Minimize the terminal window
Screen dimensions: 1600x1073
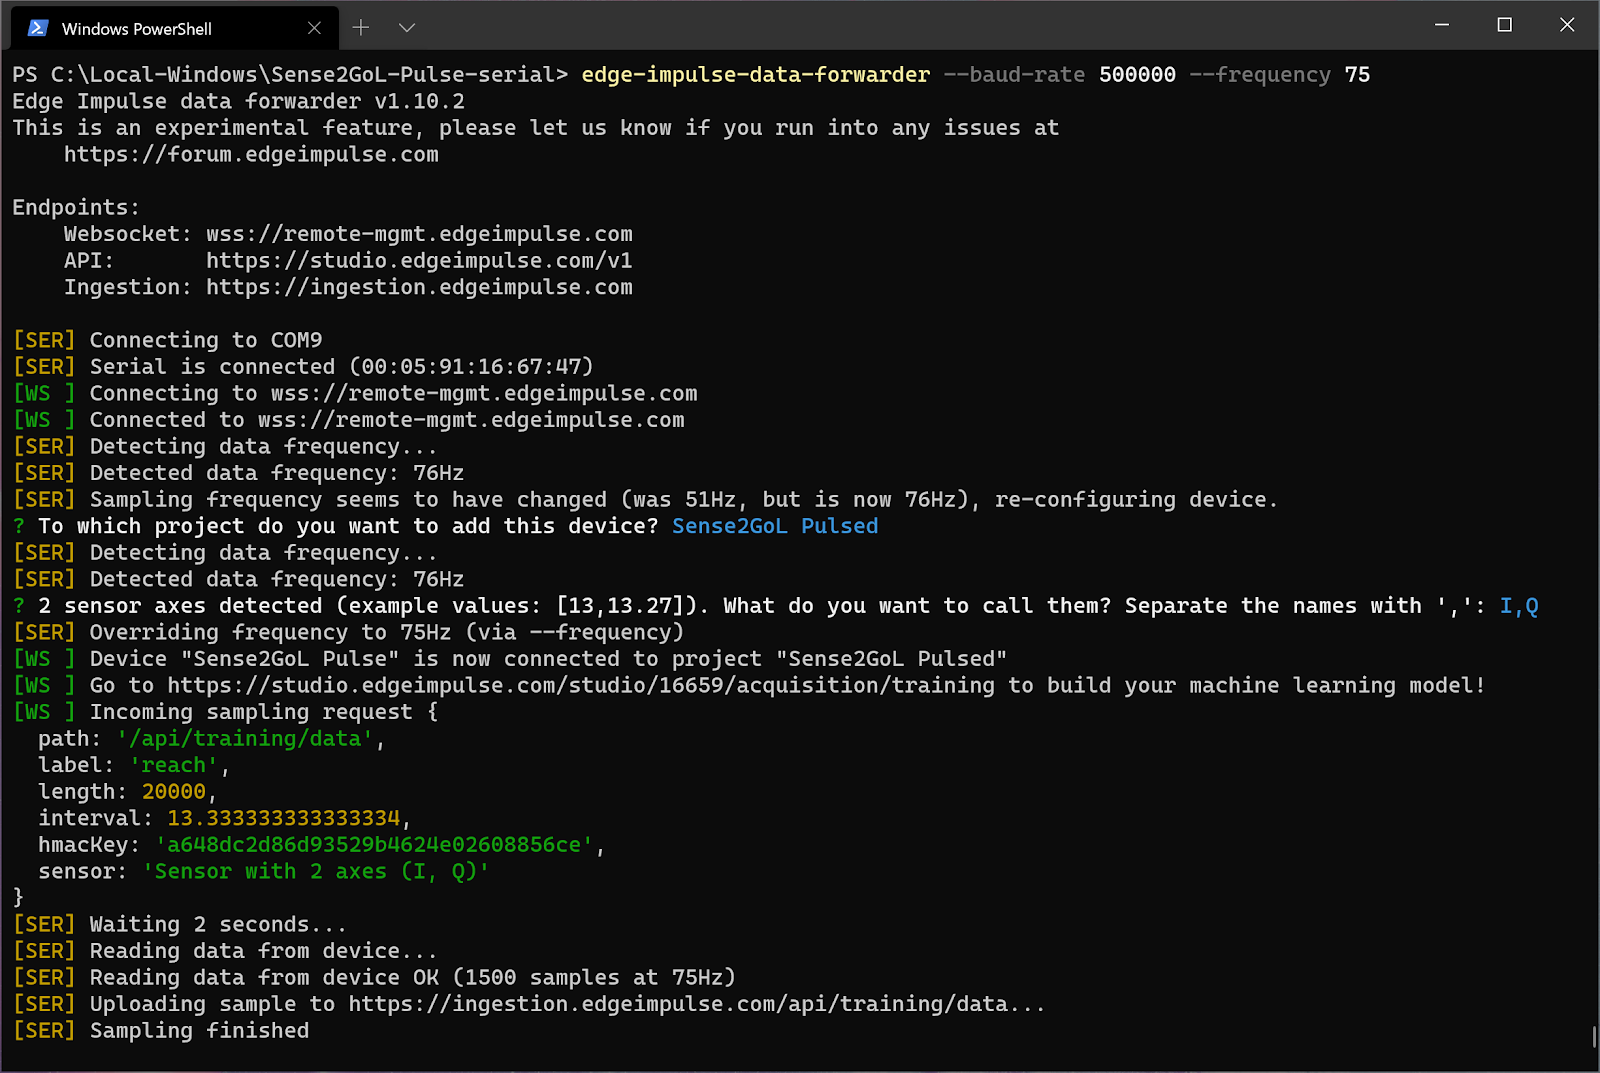[x=1442, y=25]
